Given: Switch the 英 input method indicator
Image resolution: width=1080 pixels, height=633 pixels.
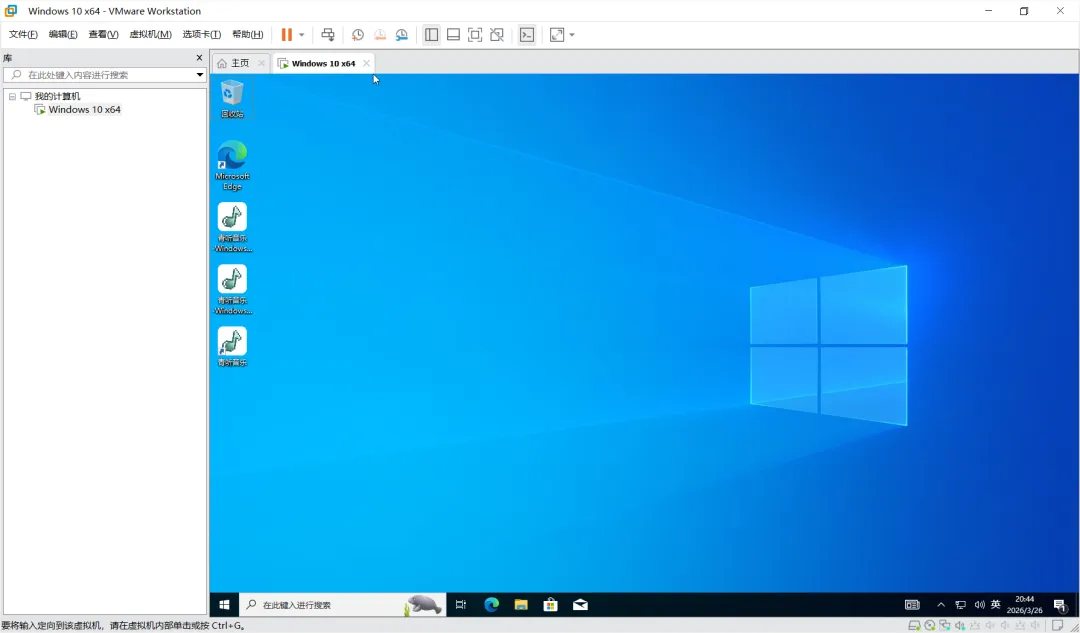Looking at the screenshot, I should point(996,605).
